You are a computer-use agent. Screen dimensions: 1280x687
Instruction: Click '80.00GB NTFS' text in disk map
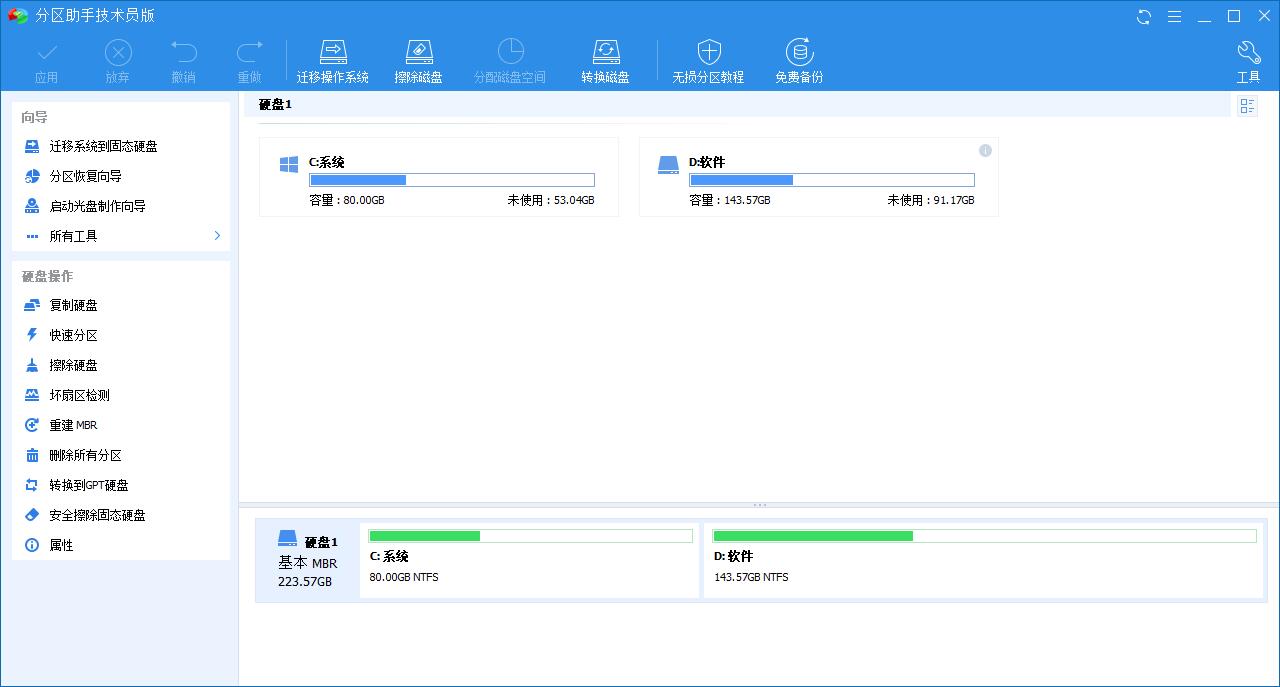point(404,577)
